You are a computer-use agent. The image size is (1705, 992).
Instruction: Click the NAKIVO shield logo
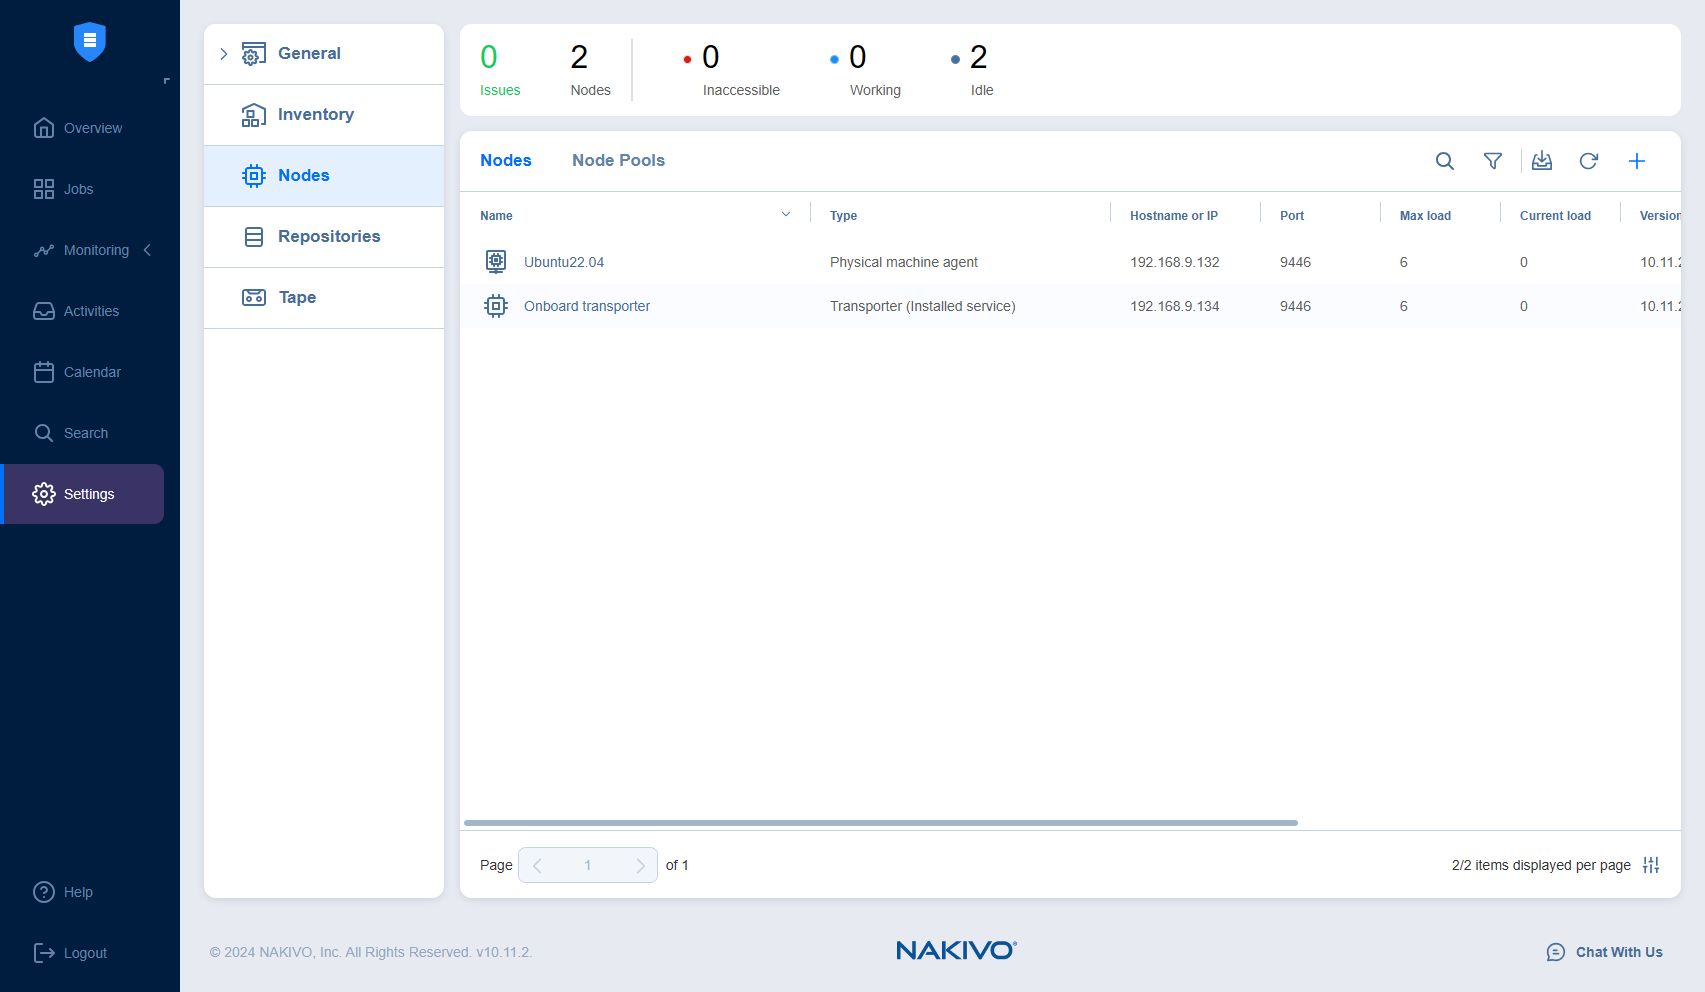[x=90, y=42]
